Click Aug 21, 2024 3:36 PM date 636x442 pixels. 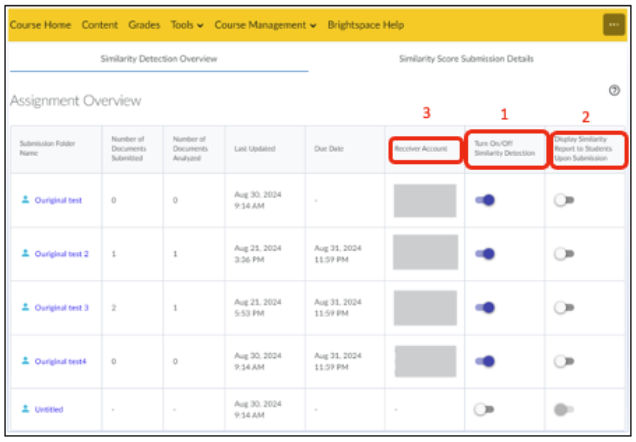click(258, 254)
